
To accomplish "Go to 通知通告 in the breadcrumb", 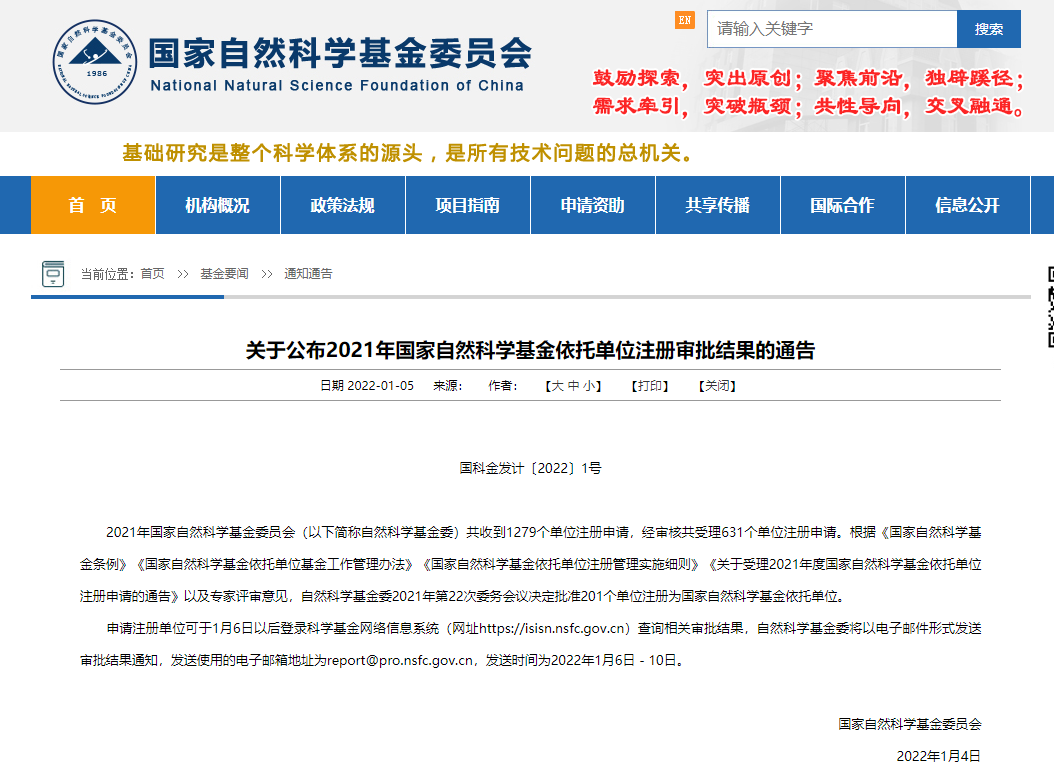I will pyautogui.click(x=308, y=274).
